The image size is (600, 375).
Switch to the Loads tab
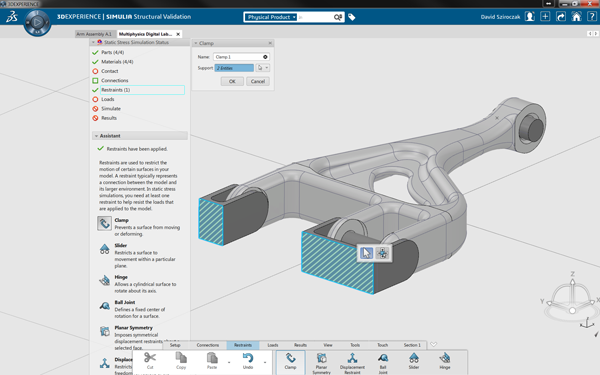273,345
